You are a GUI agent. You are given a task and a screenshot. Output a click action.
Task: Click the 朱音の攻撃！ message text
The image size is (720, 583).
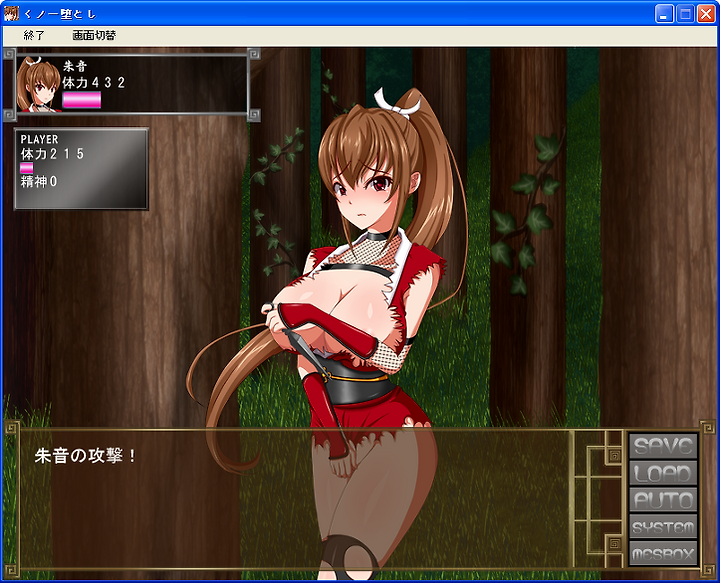[85, 456]
